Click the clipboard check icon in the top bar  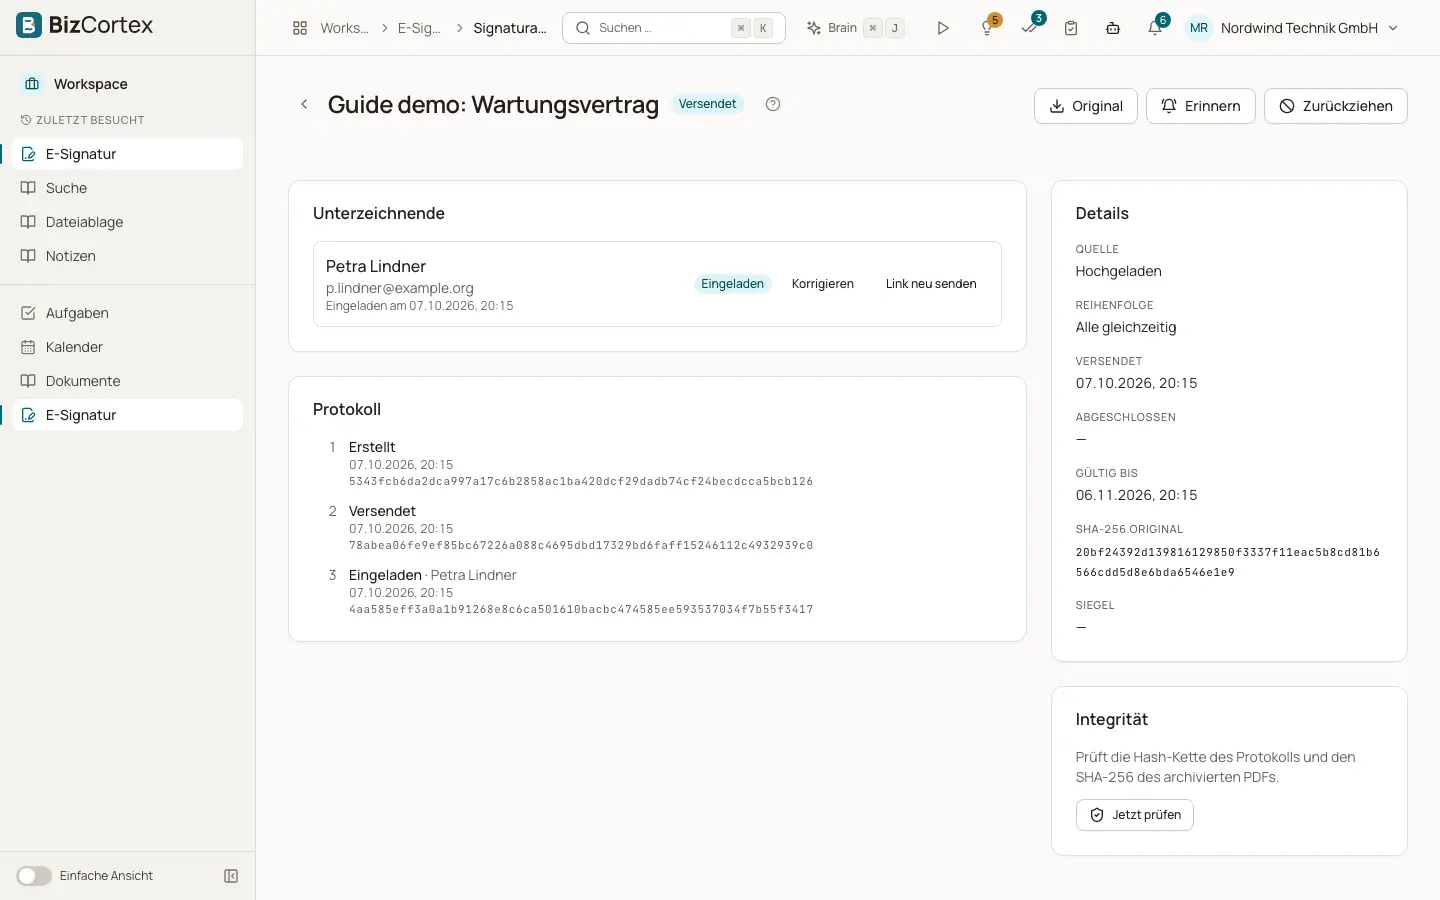[x=1071, y=28]
